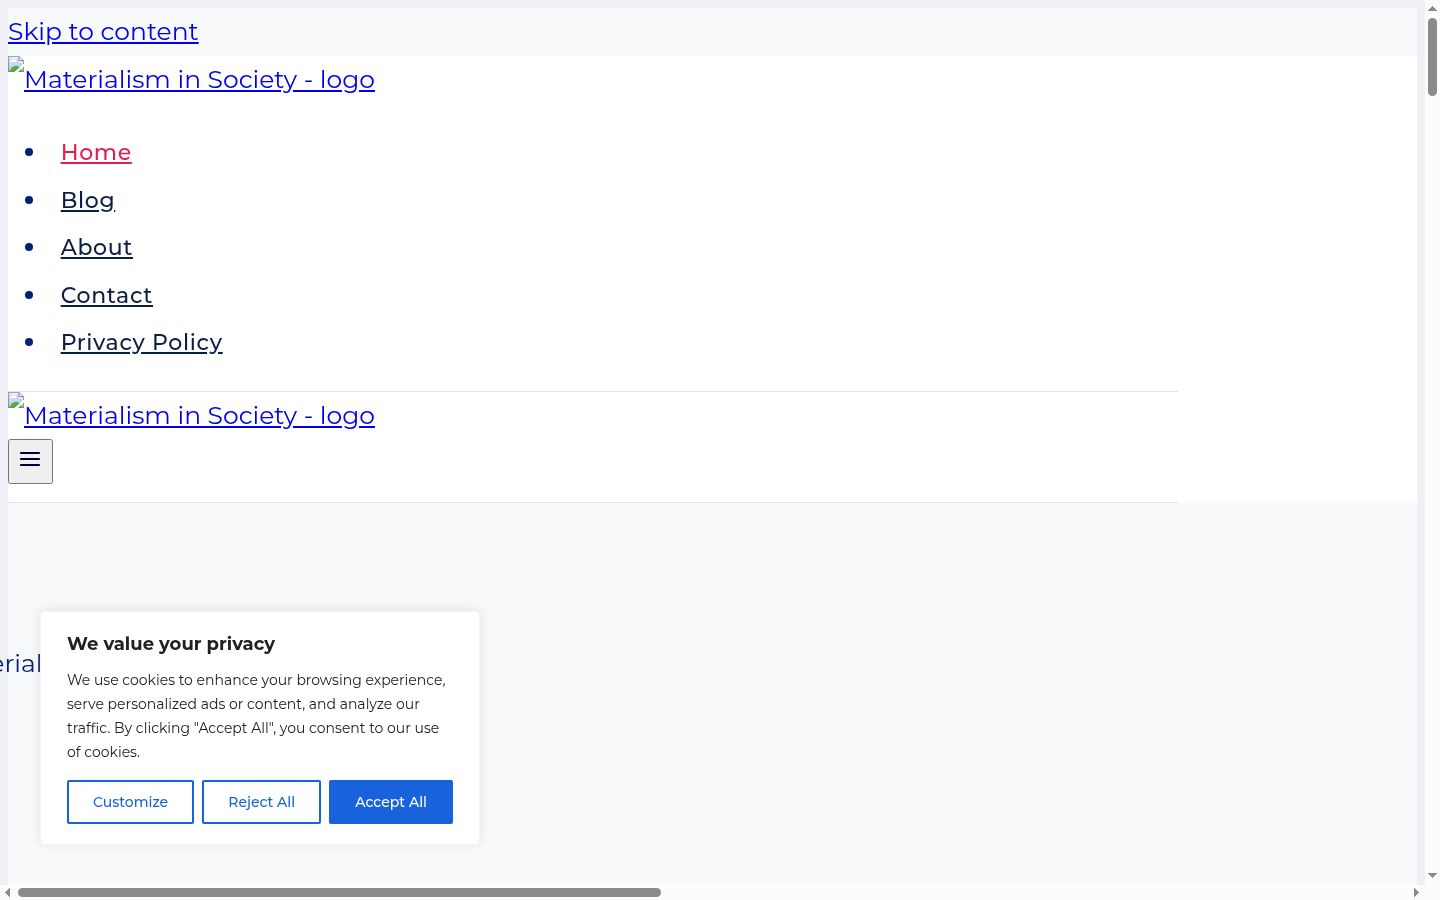Viewport: 1440px width, 900px height.
Task: Click the Skip to content link
Action: click(103, 32)
